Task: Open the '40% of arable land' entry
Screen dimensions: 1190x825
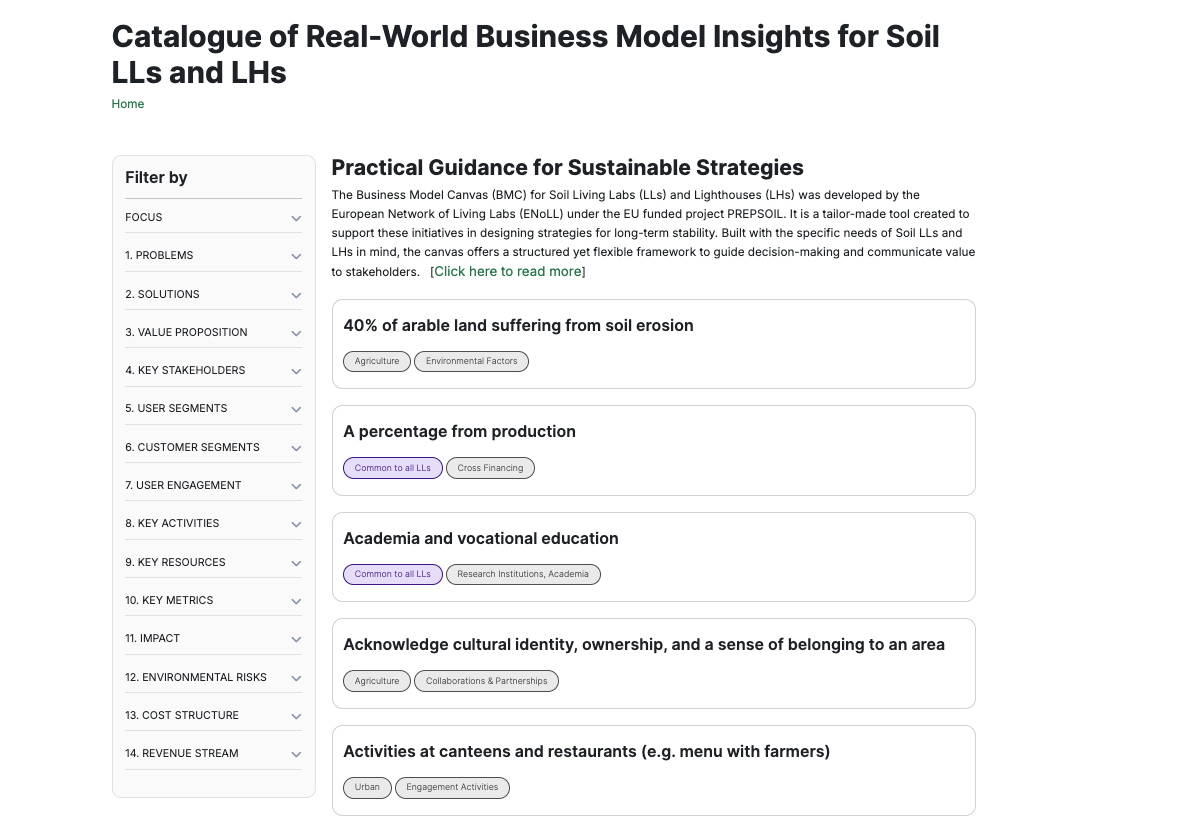Action: 518,326
